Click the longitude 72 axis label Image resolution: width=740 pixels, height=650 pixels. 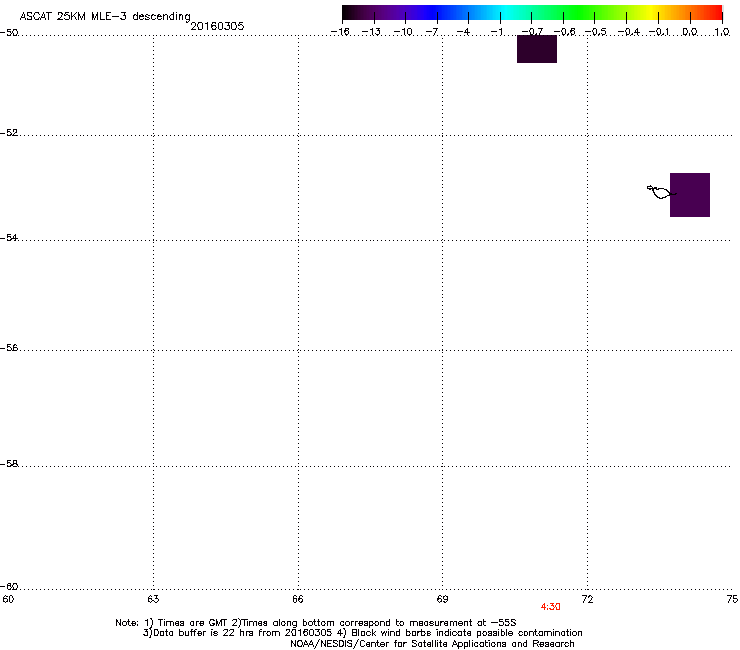click(x=587, y=599)
